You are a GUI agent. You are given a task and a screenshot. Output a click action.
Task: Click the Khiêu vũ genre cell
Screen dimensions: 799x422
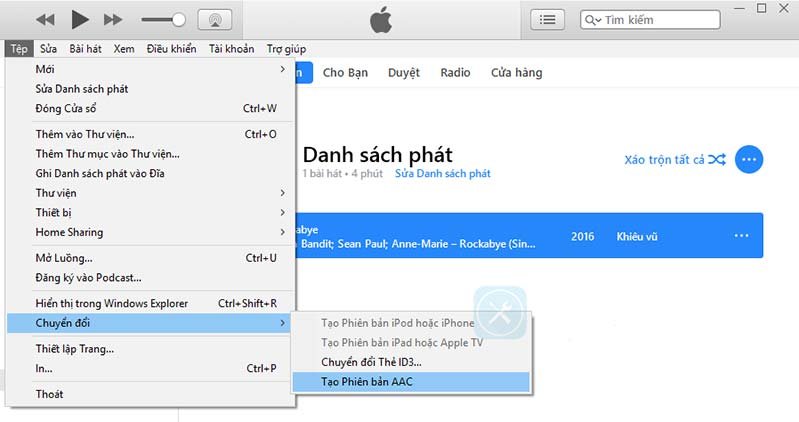point(637,237)
